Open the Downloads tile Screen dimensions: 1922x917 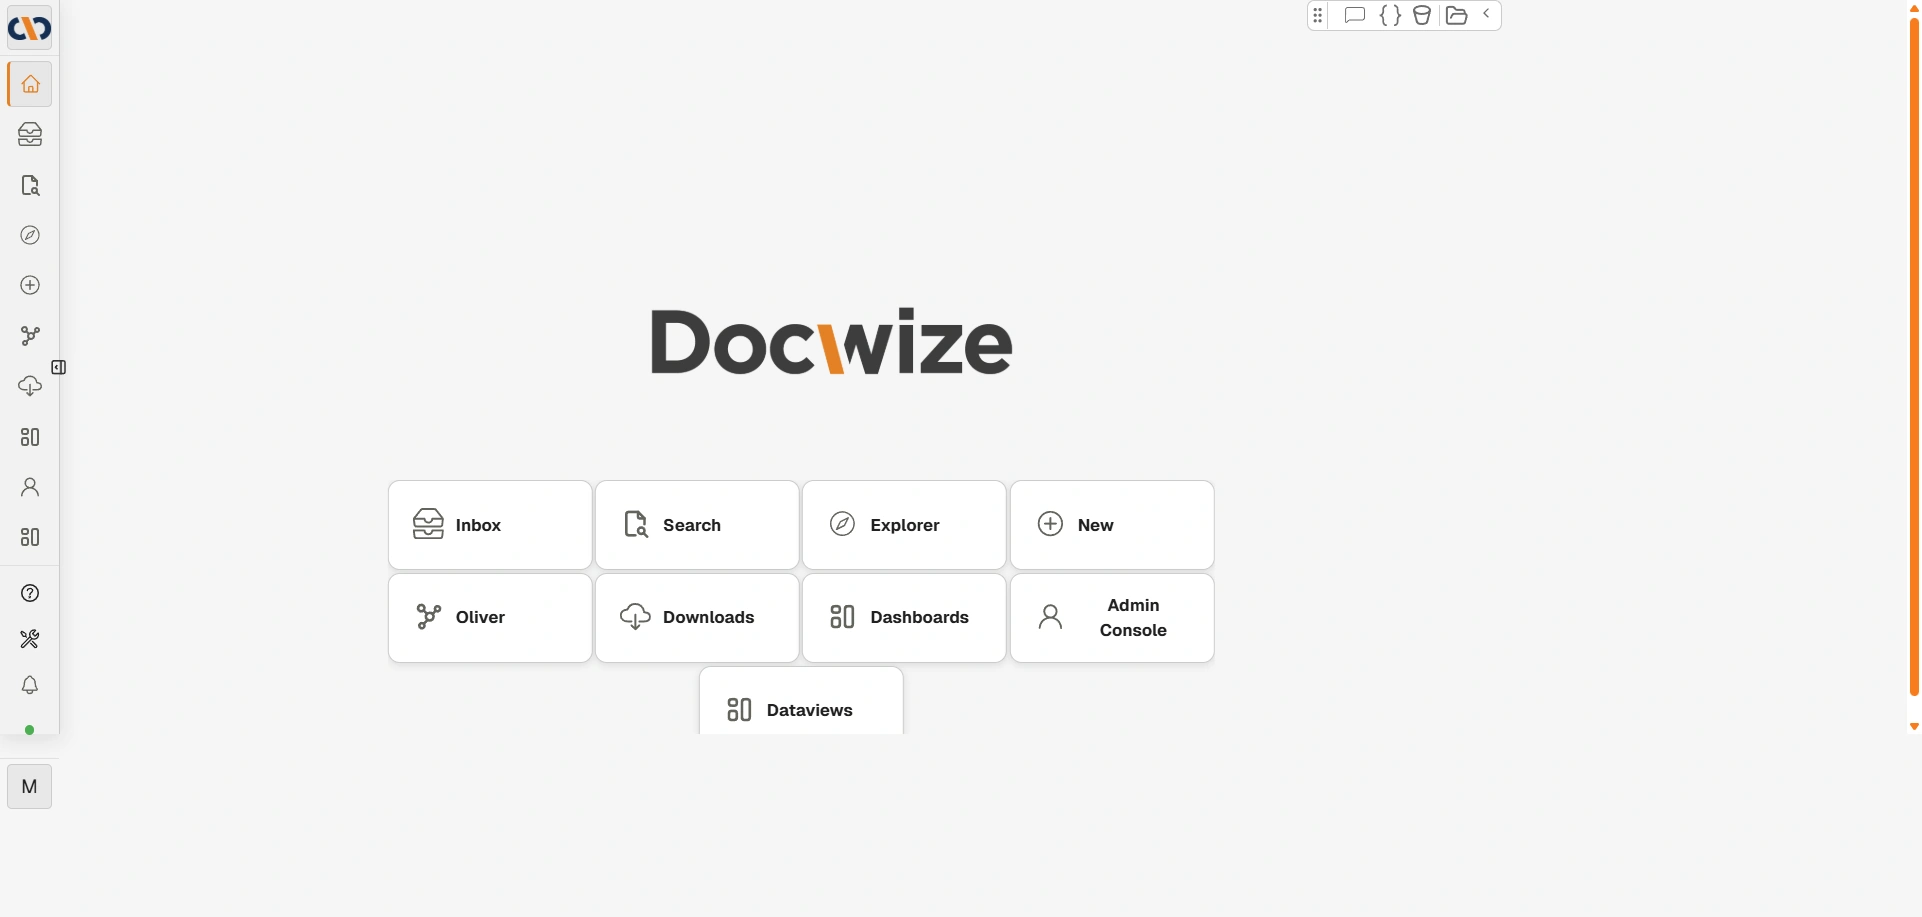[697, 618]
